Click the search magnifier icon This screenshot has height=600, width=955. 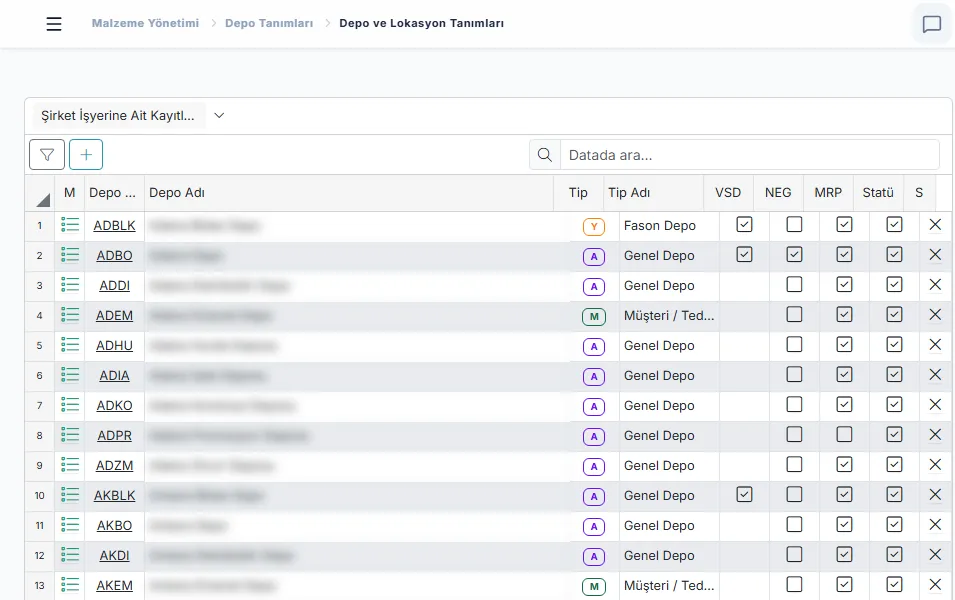click(x=544, y=155)
